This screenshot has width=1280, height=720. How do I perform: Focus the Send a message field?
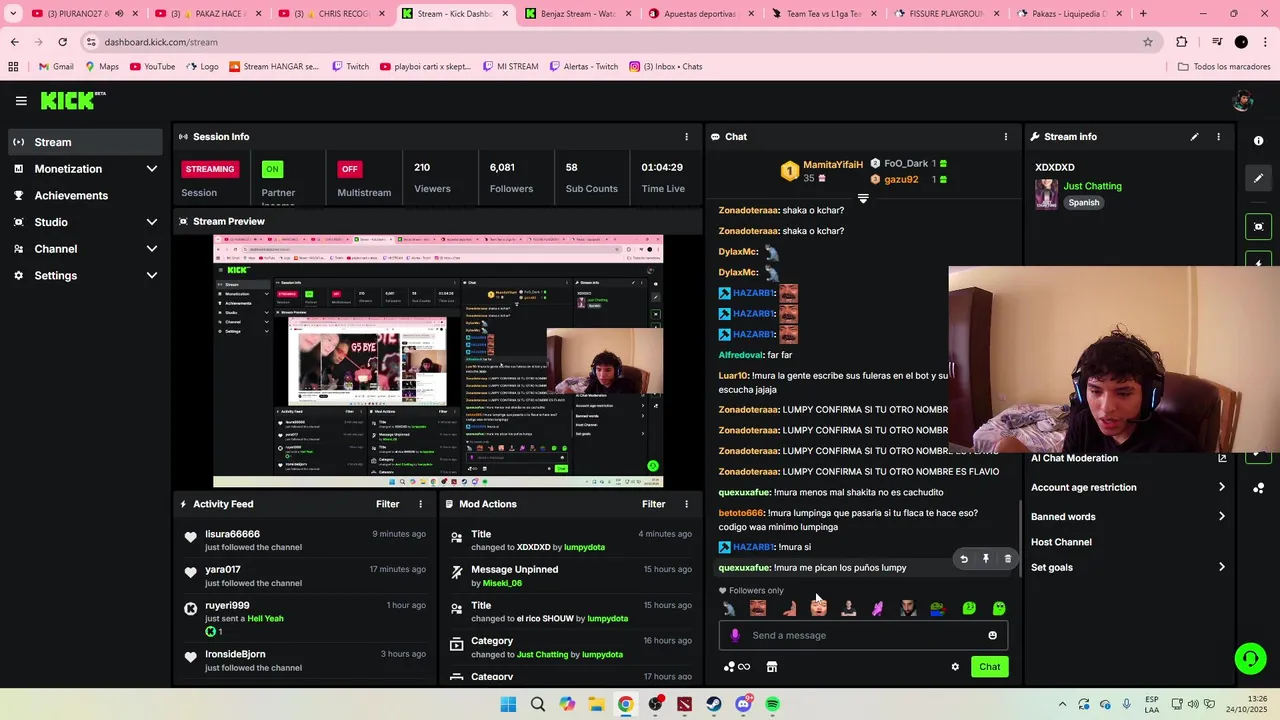864,635
